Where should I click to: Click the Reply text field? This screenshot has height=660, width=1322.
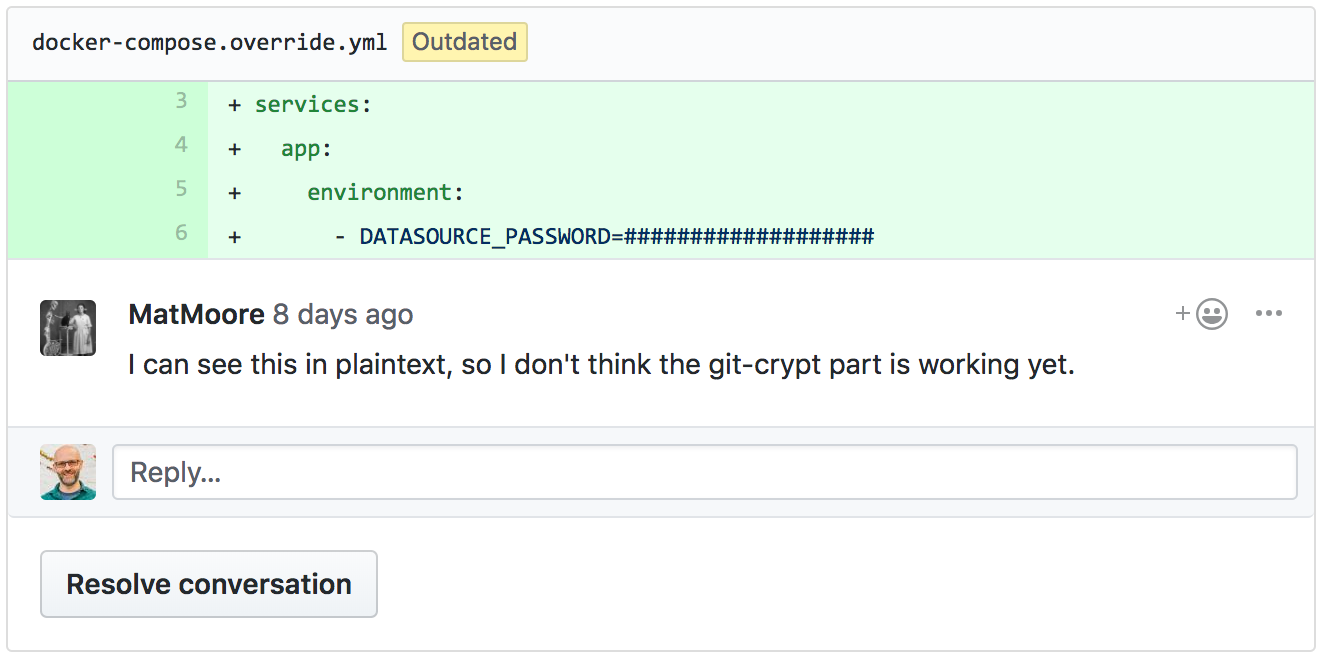[x=700, y=471]
